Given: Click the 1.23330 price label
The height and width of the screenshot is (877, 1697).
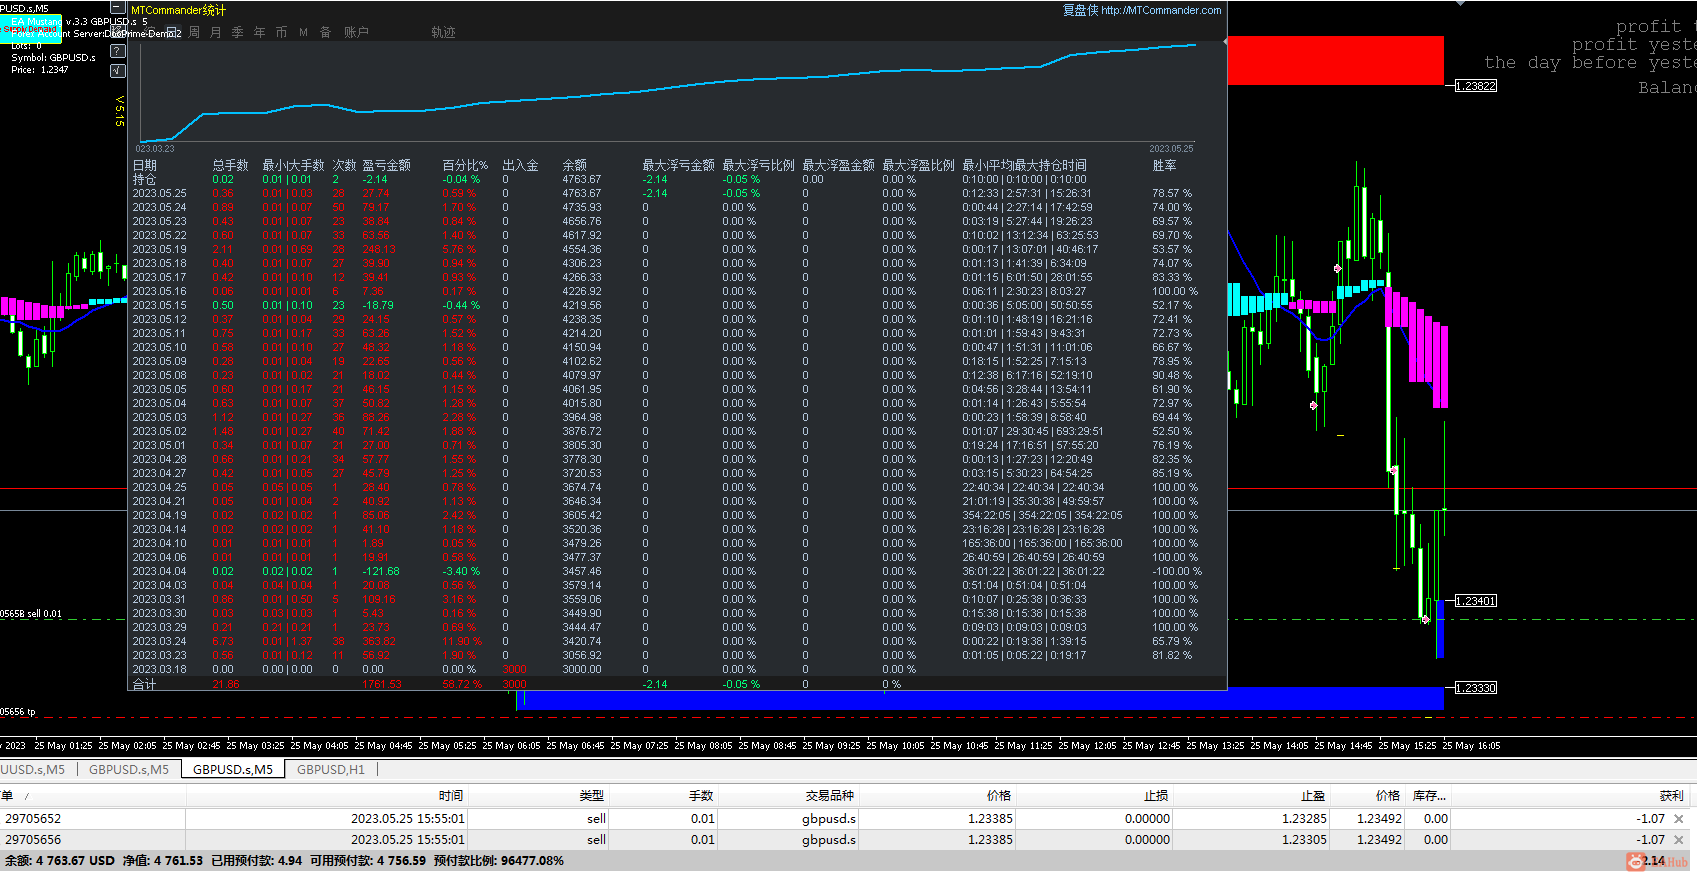Looking at the screenshot, I should tap(1476, 688).
